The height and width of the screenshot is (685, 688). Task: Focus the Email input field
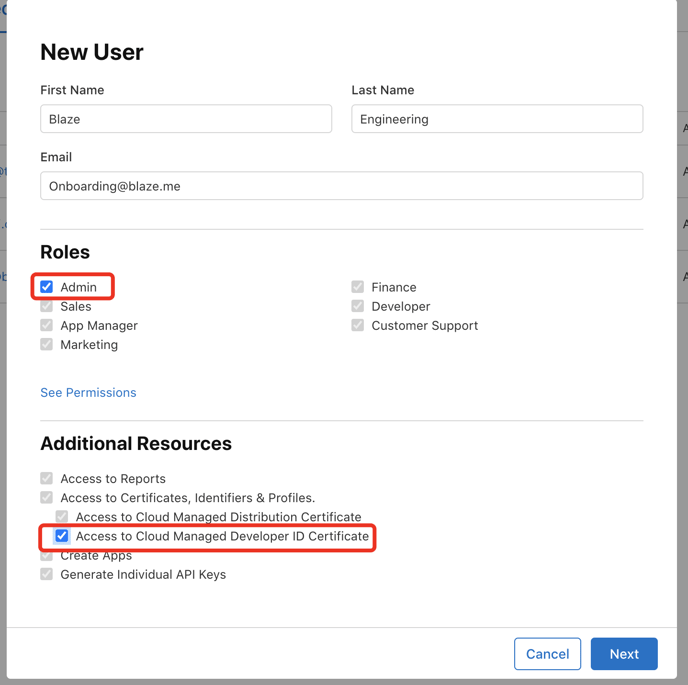(341, 186)
